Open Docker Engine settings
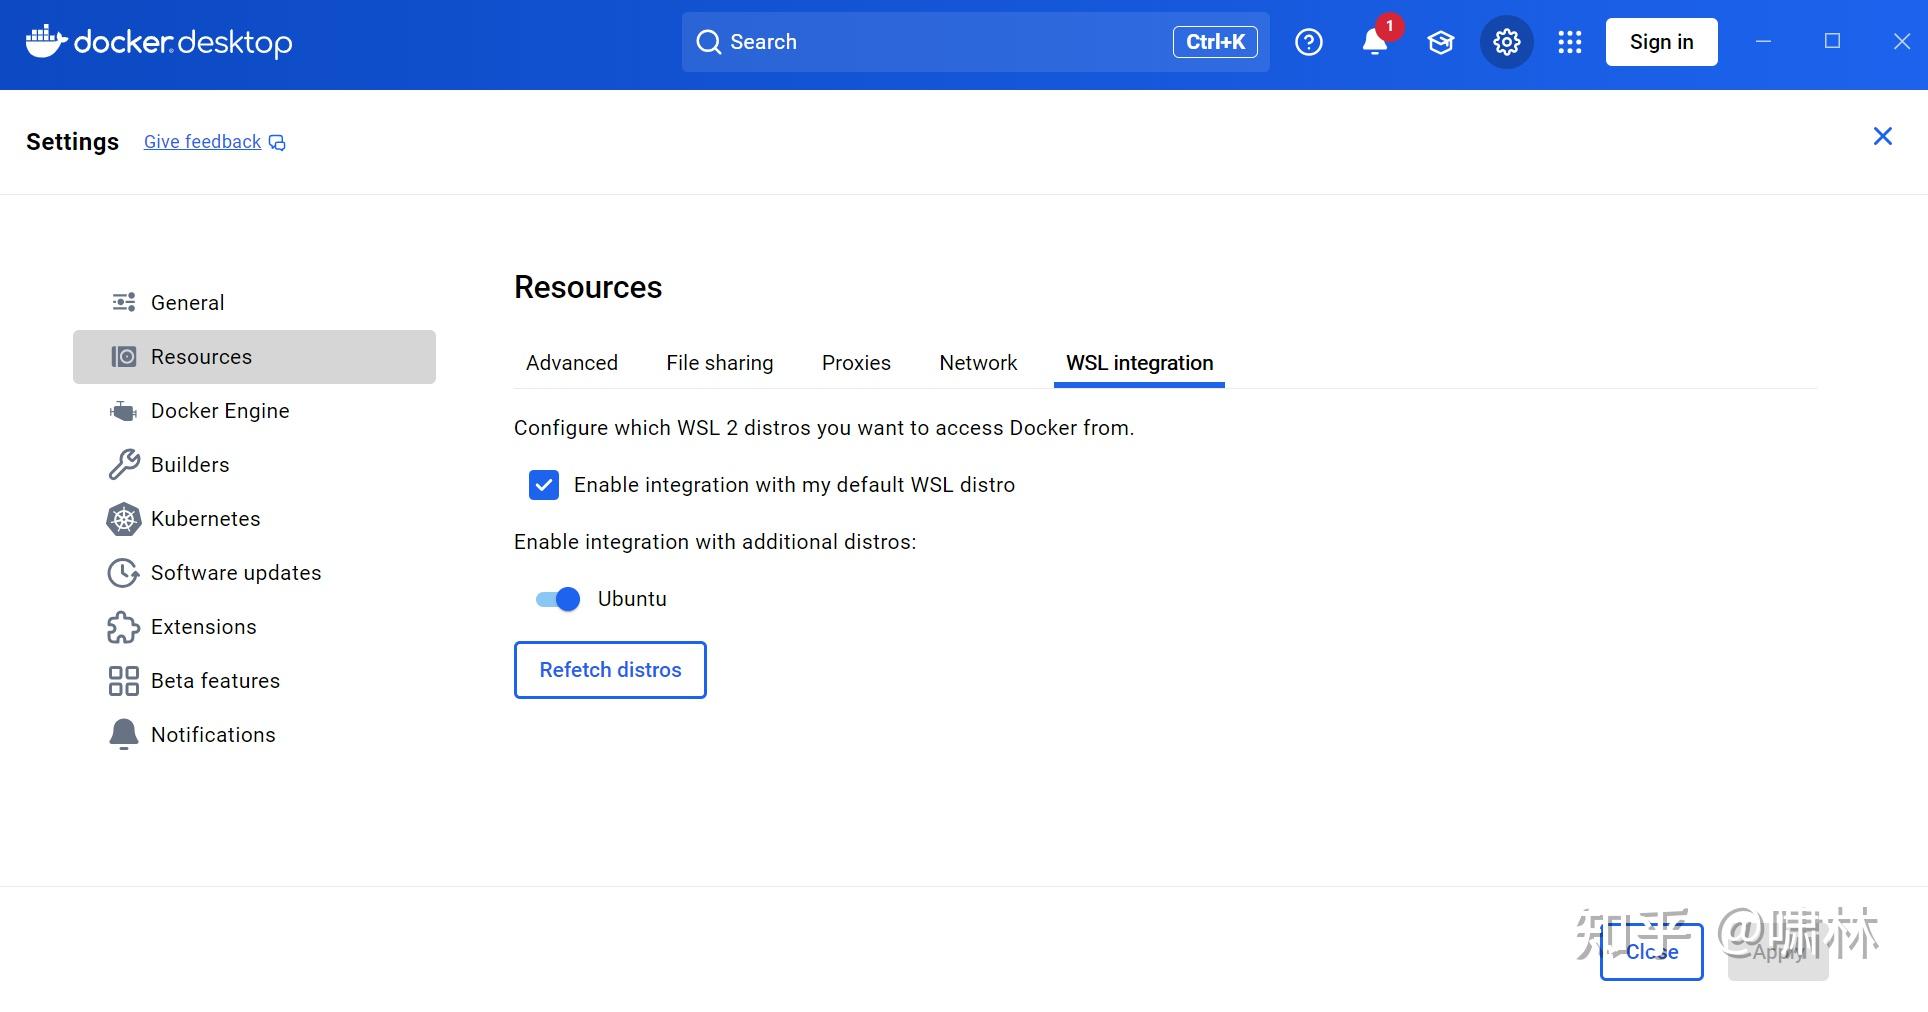The height and width of the screenshot is (1012, 1928). tap(254, 411)
